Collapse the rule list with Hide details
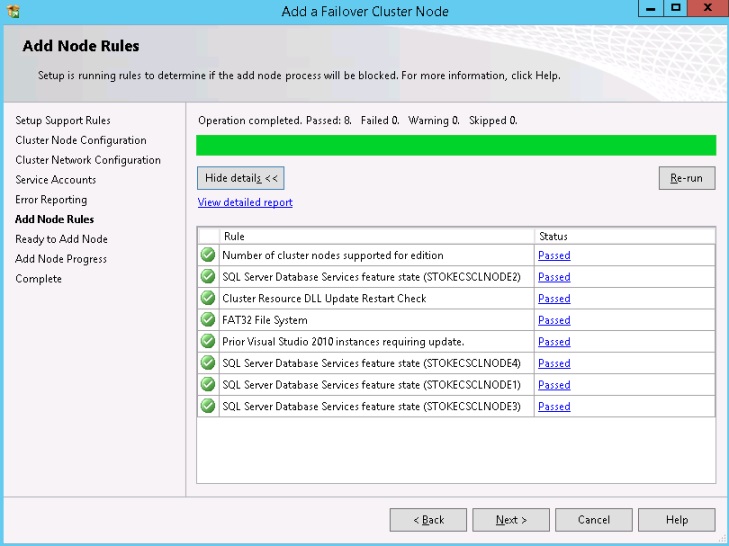This screenshot has height=546, width=729. click(241, 178)
